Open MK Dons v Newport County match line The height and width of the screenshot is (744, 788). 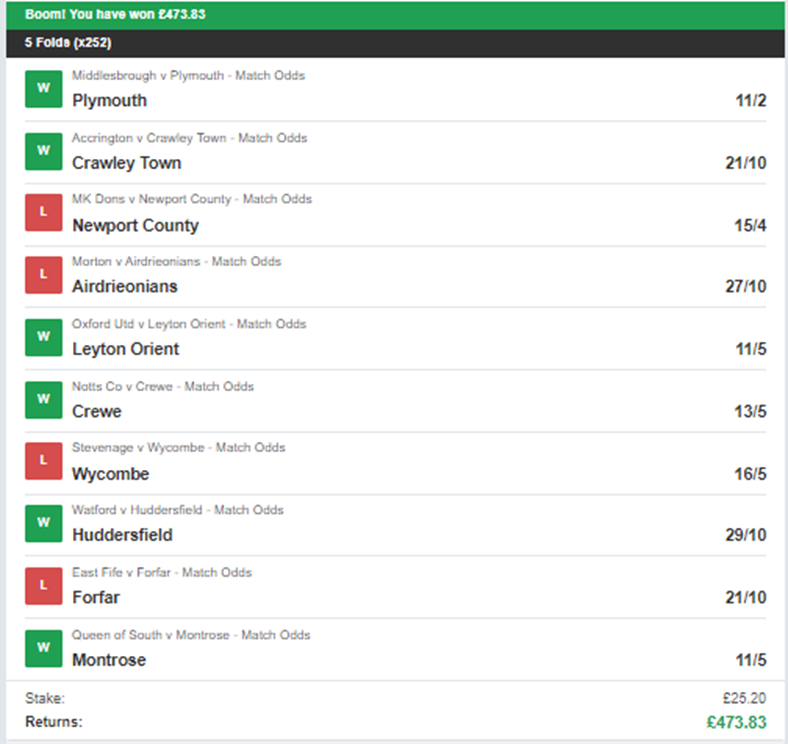tap(192, 199)
